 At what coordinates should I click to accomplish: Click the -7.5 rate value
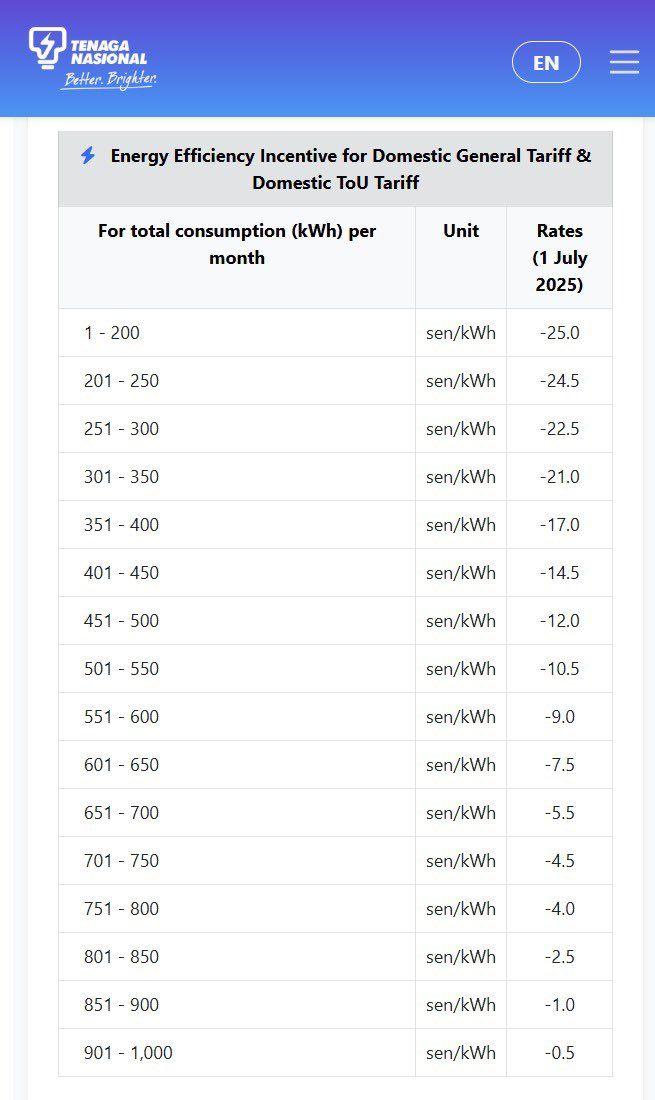tap(559, 765)
